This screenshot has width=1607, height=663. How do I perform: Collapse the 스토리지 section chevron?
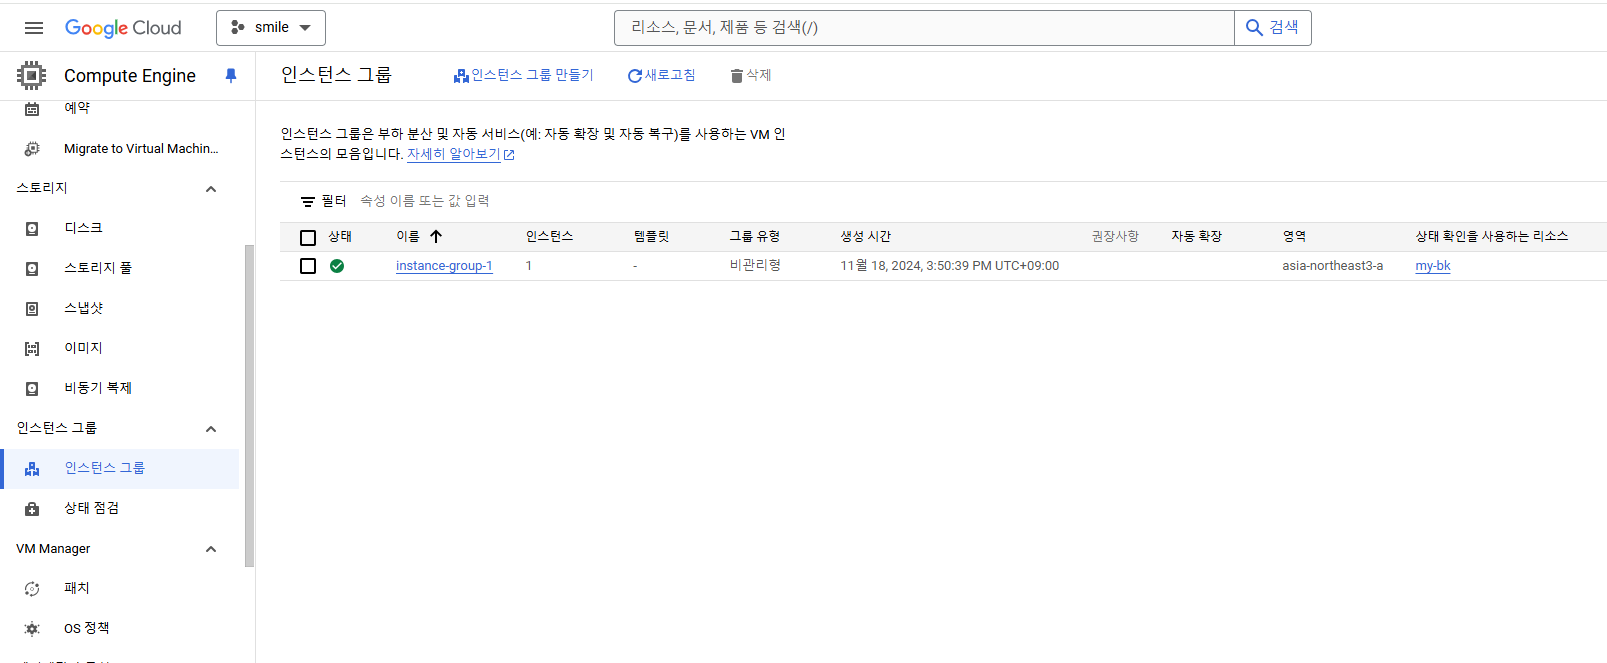click(211, 189)
